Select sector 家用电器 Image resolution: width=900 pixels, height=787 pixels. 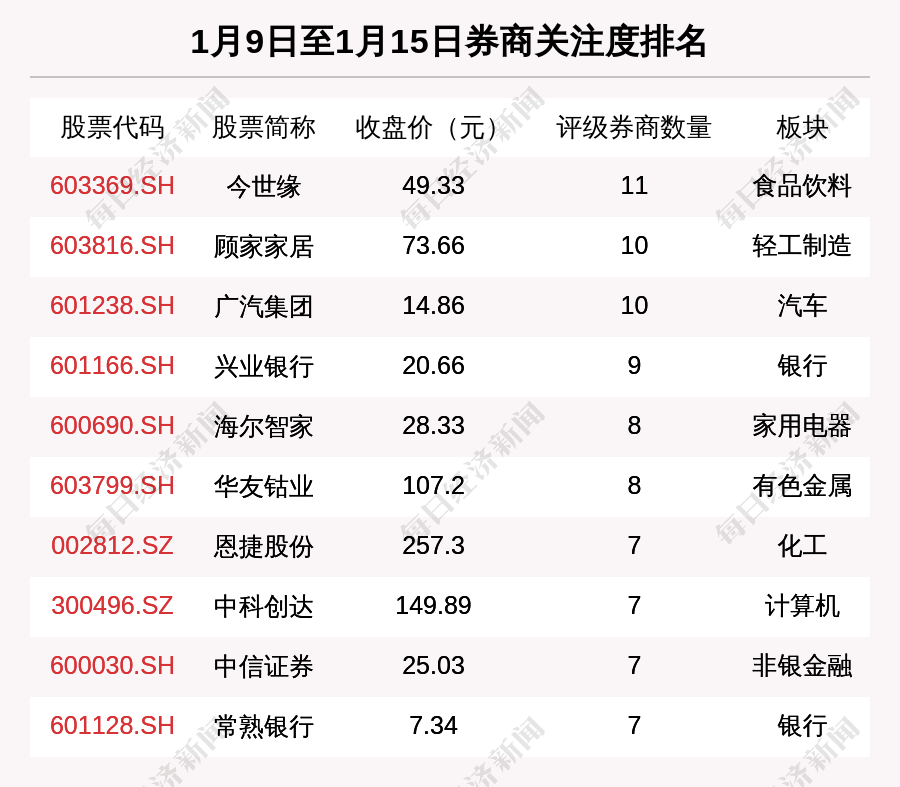[802, 427]
